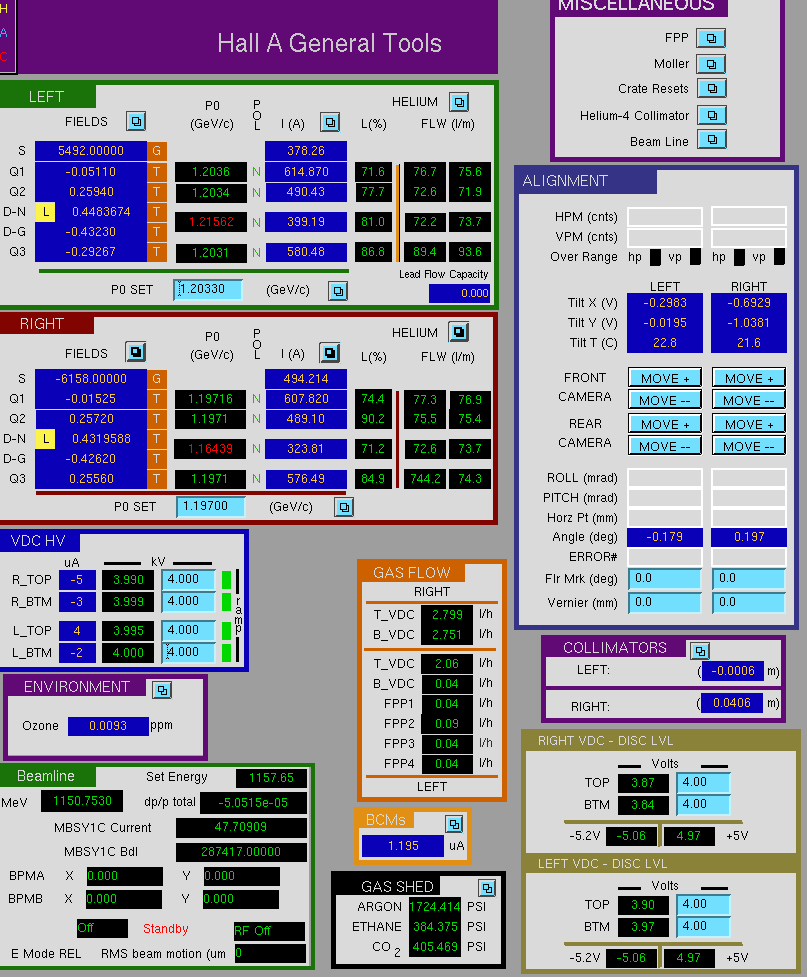
Task: Open the BCMs panel display icon
Action: (454, 824)
